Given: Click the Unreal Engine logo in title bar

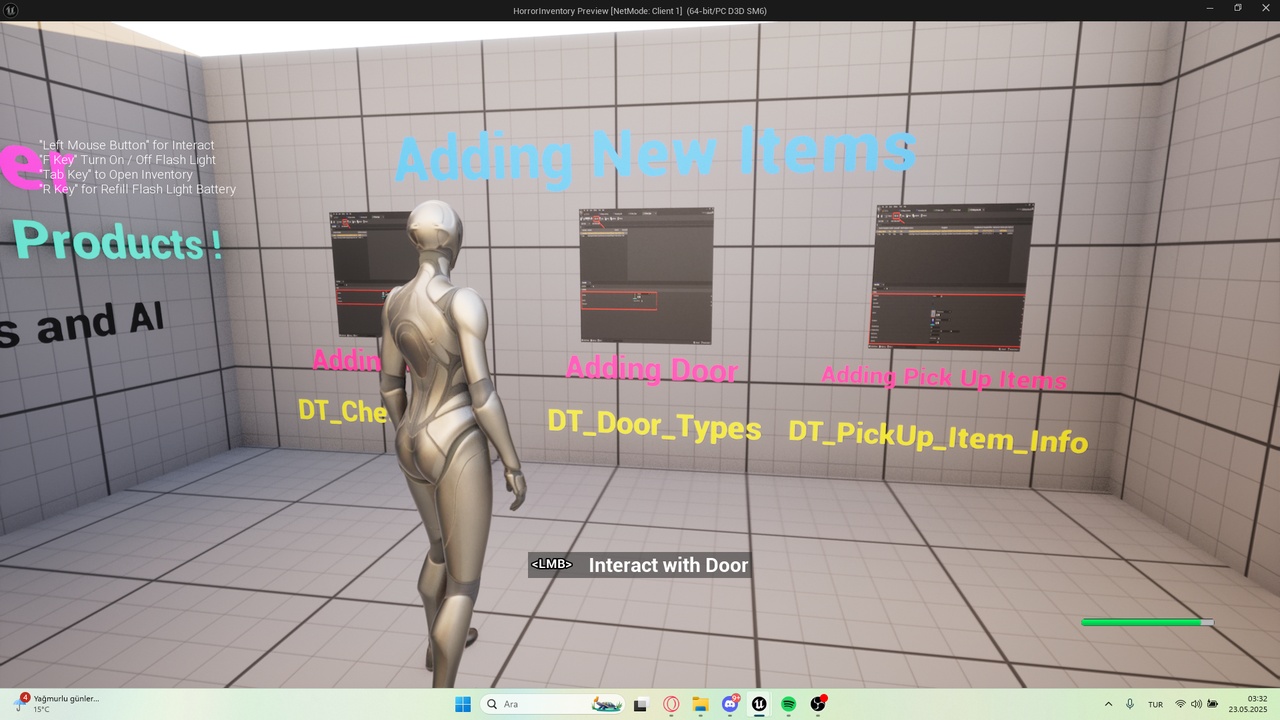Looking at the screenshot, I should [10, 10].
